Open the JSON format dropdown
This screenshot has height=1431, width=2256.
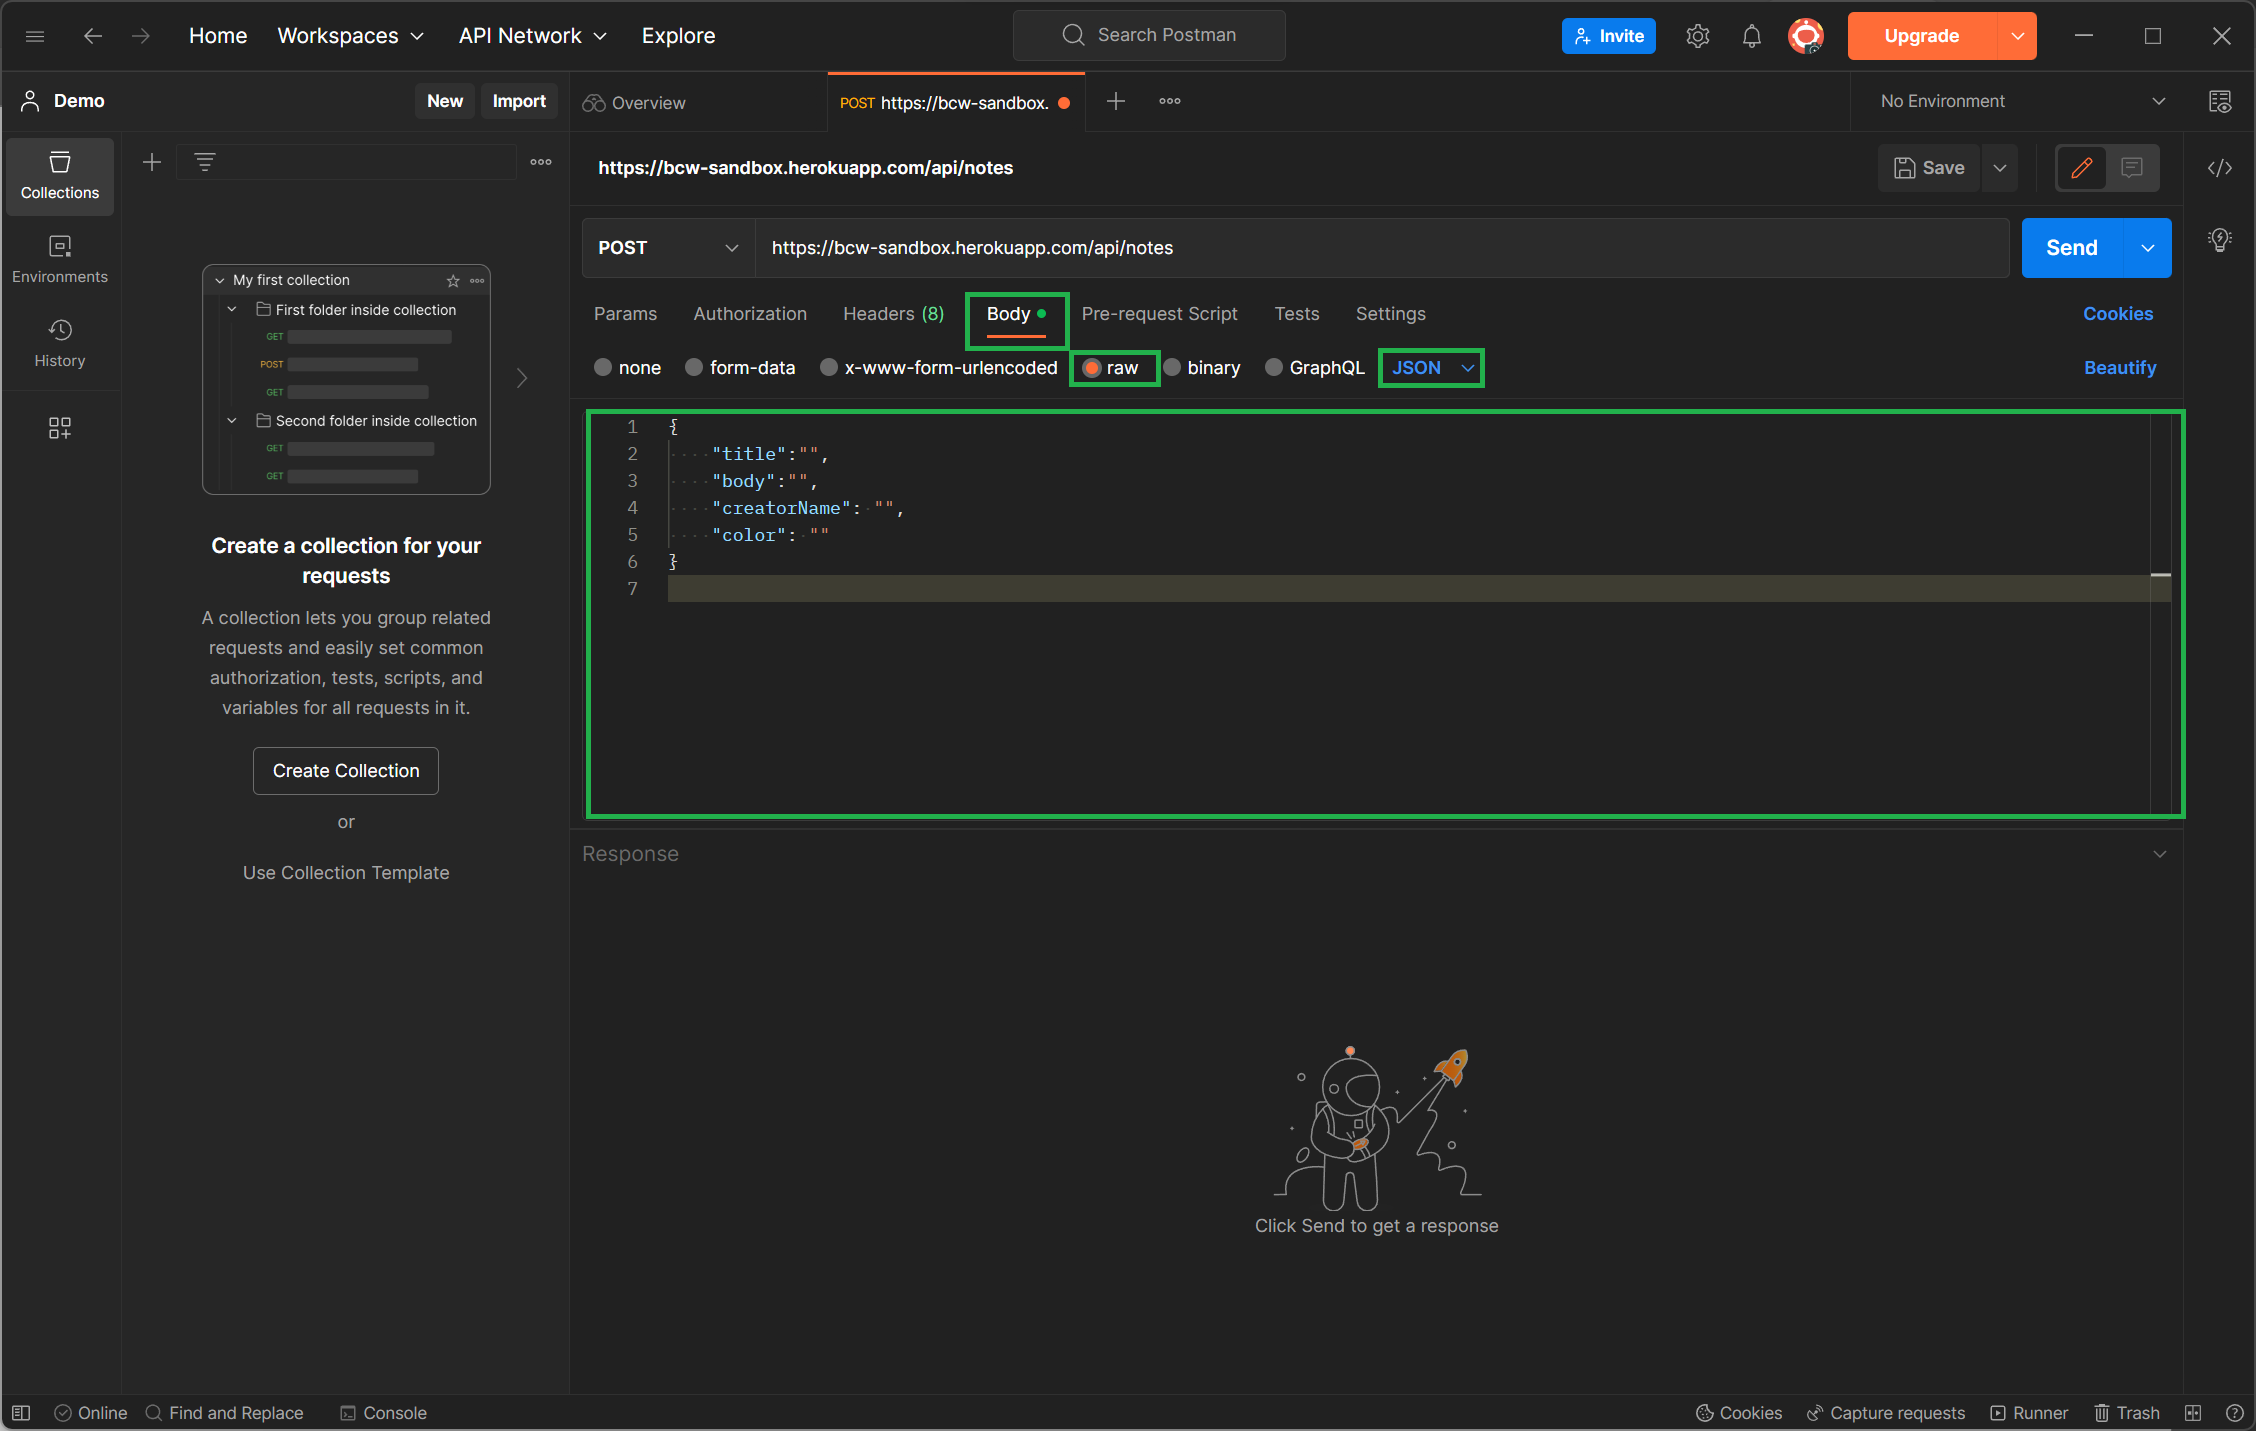click(1432, 368)
